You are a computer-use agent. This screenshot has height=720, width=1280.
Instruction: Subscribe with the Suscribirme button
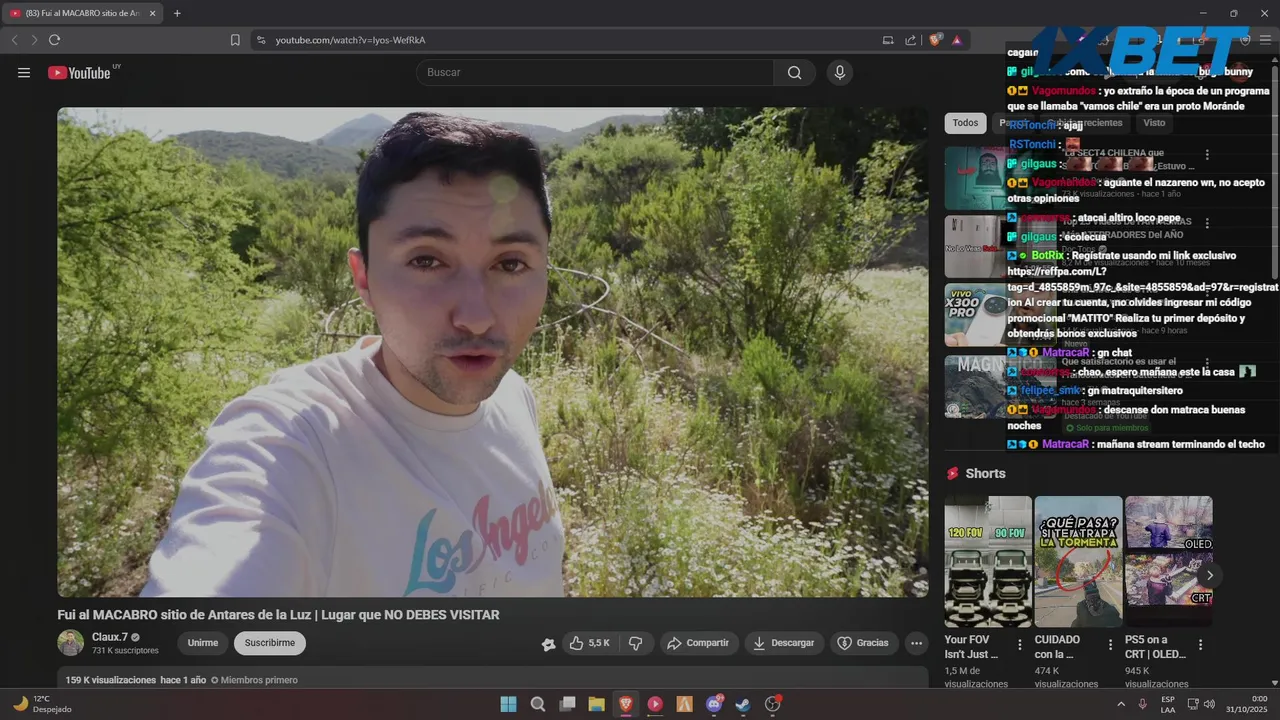270,643
